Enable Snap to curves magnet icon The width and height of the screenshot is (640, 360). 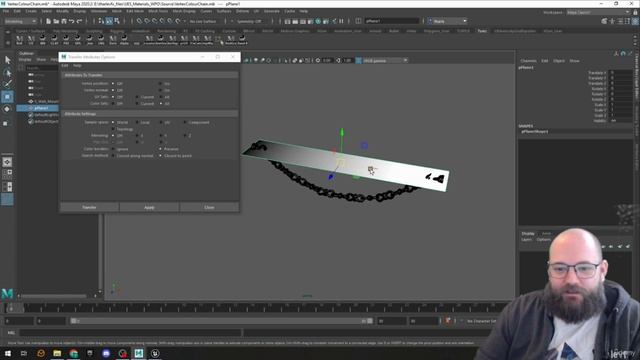[x=147, y=21]
